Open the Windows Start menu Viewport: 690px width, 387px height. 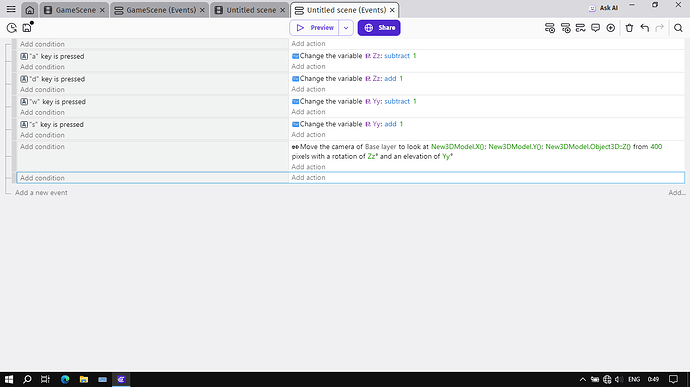[9, 380]
